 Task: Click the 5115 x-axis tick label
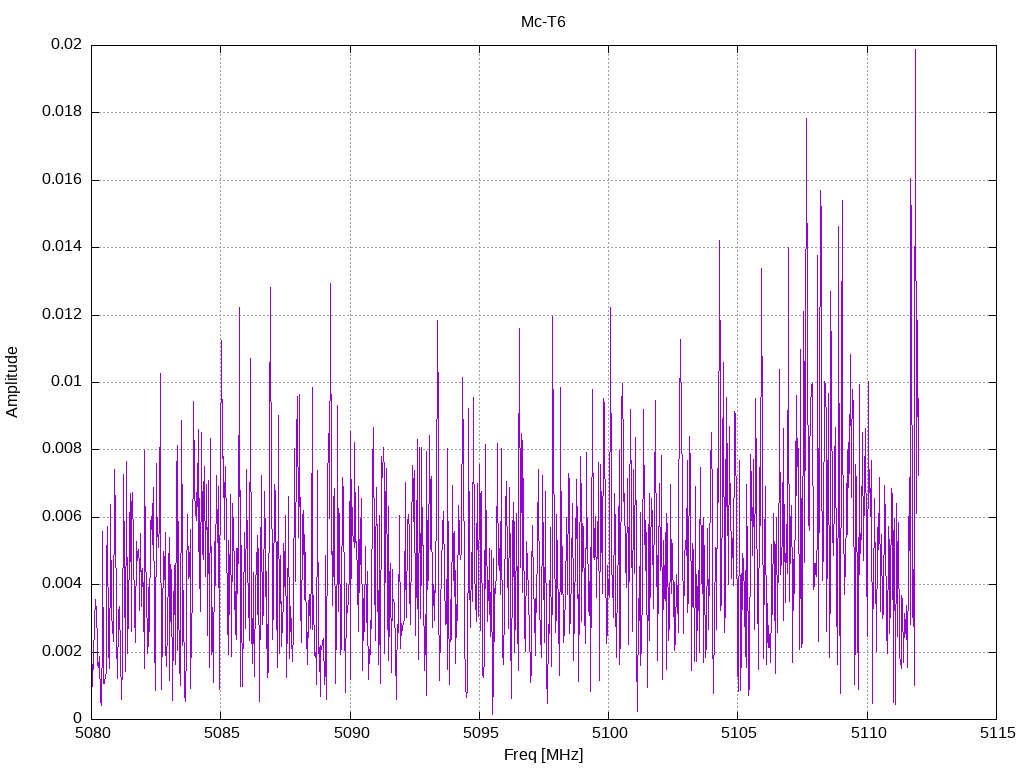tap(995, 733)
